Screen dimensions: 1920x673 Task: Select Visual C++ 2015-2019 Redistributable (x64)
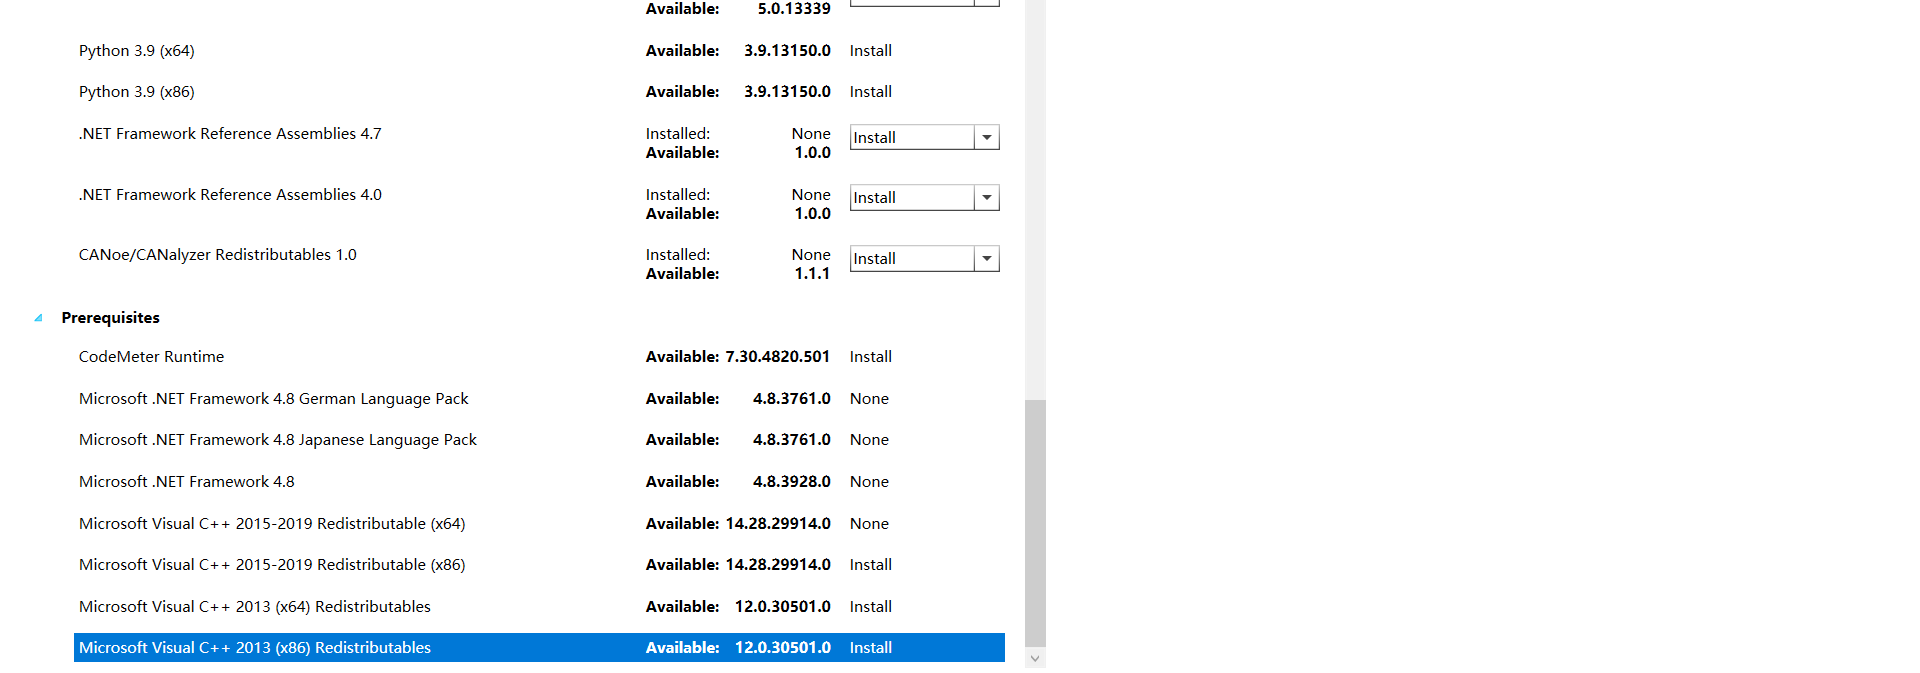tap(272, 524)
